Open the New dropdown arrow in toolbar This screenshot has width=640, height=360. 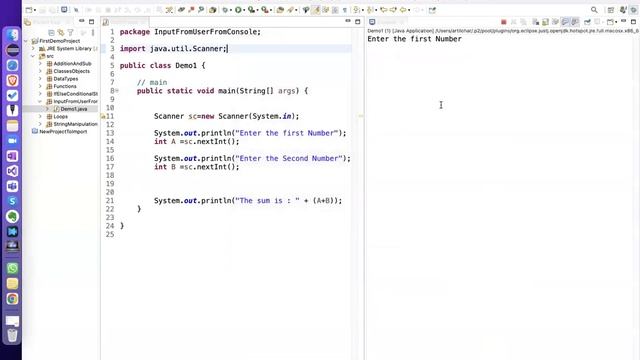[35, 10]
